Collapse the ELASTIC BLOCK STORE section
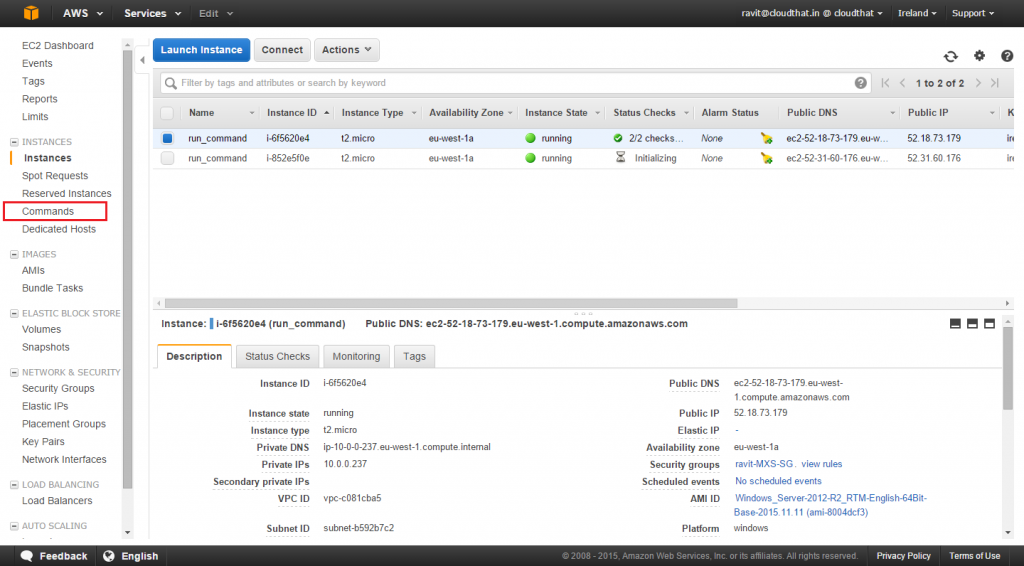This screenshot has width=1024, height=566. click(14, 313)
